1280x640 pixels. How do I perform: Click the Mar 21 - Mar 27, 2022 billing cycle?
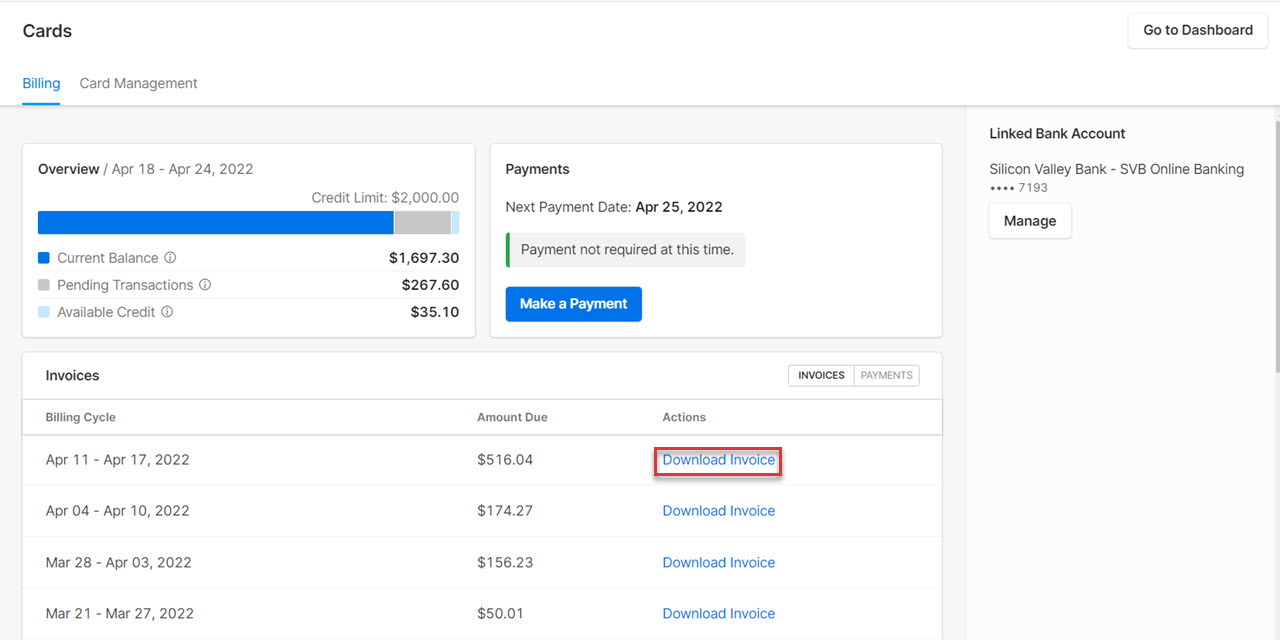click(120, 614)
